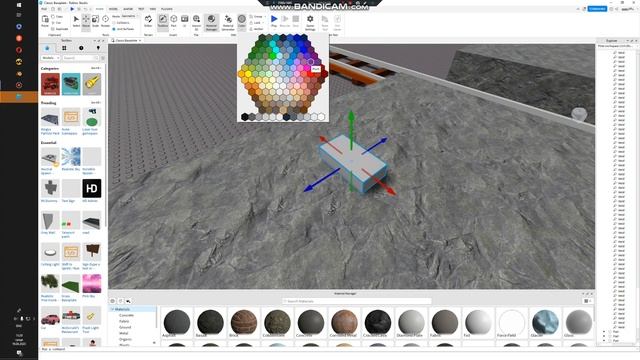Click the Toolbox search field
Viewport: 640px width, 360px height.
click(80, 58)
